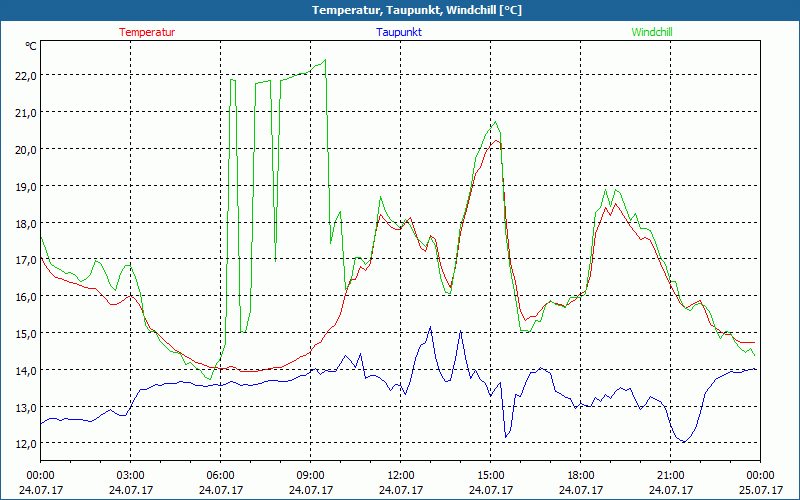The width and height of the screenshot is (800, 500).
Task: Click the highest peak of the green Windchill curve
Action: coord(324,60)
